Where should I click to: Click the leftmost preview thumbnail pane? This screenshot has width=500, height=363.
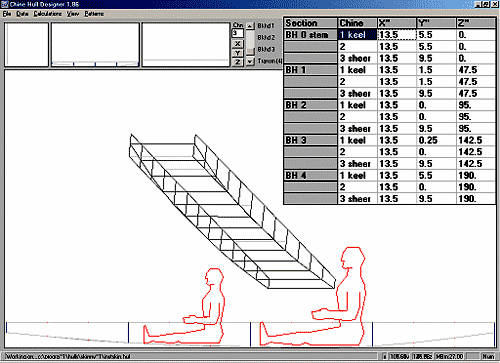point(27,44)
